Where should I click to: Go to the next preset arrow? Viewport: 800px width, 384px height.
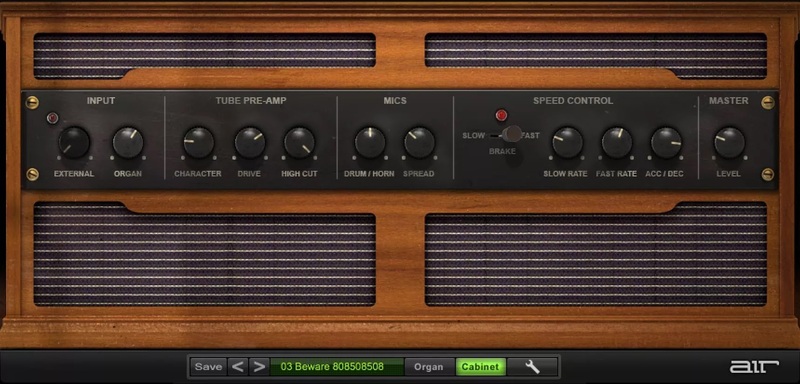(259, 367)
